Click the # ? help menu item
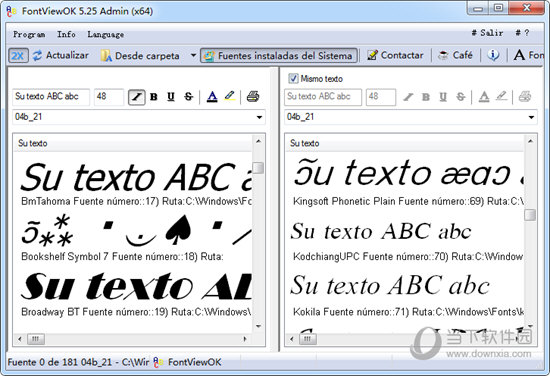This screenshot has width=550, height=376. tap(522, 33)
